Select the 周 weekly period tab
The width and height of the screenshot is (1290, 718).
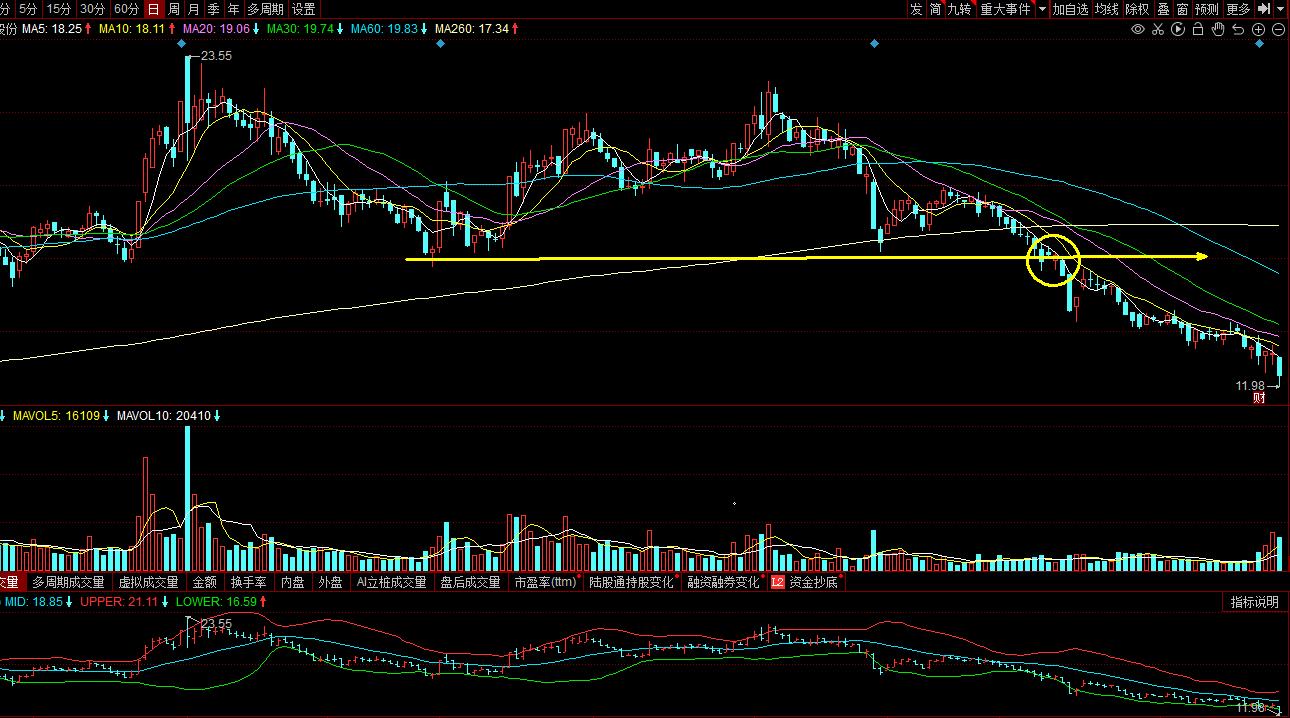pos(174,9)
